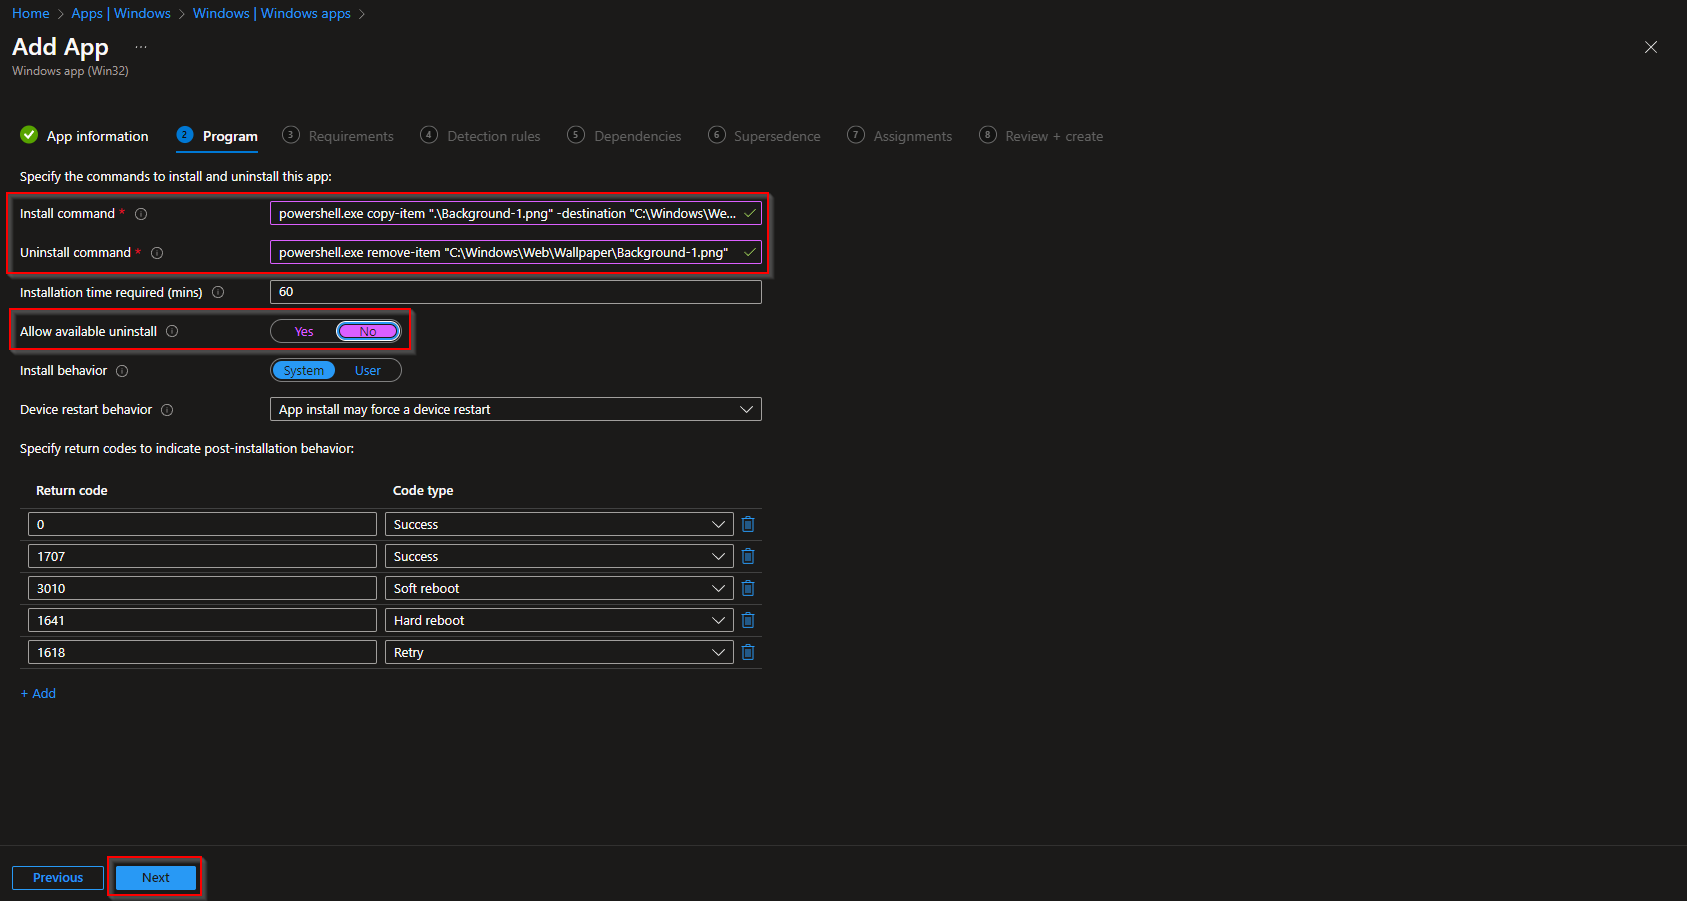Image resolution: width=1687 pixels, height=901 pixels.
Task: Click the Install behavior info icon
Action: pos(121,370)
